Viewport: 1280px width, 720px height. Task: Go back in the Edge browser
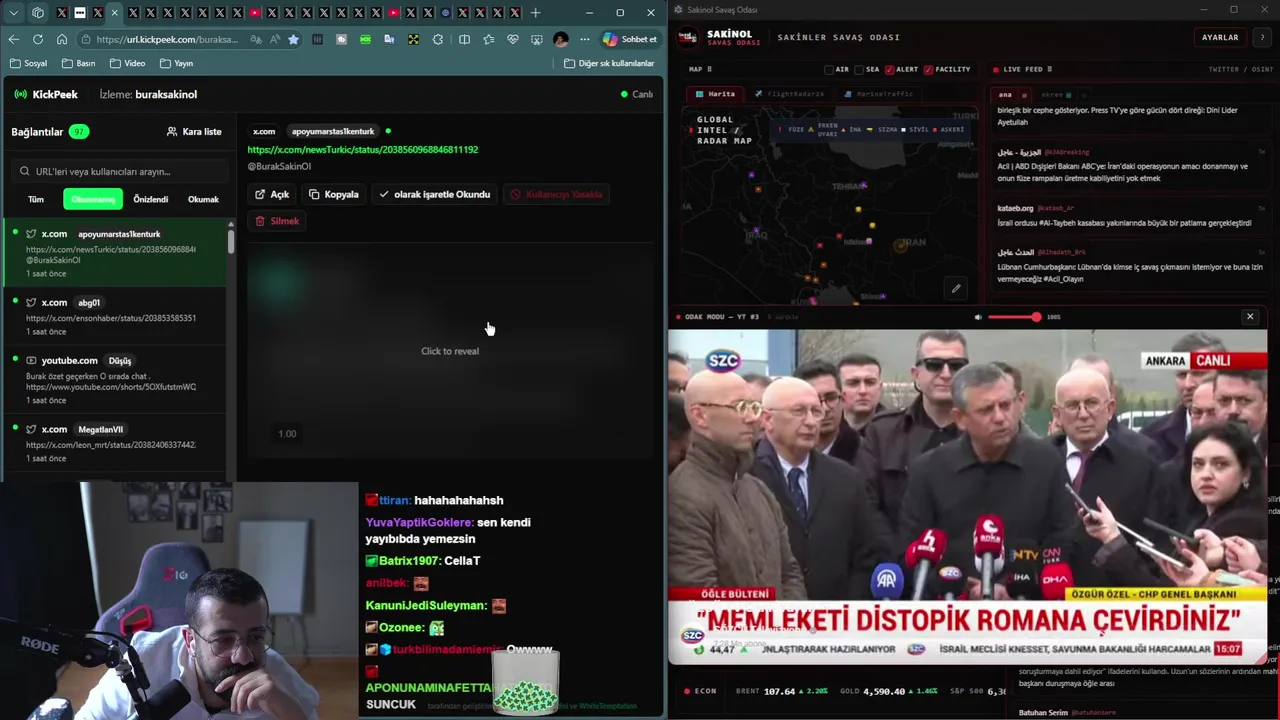pyautogui.click(x=13, y=39)
